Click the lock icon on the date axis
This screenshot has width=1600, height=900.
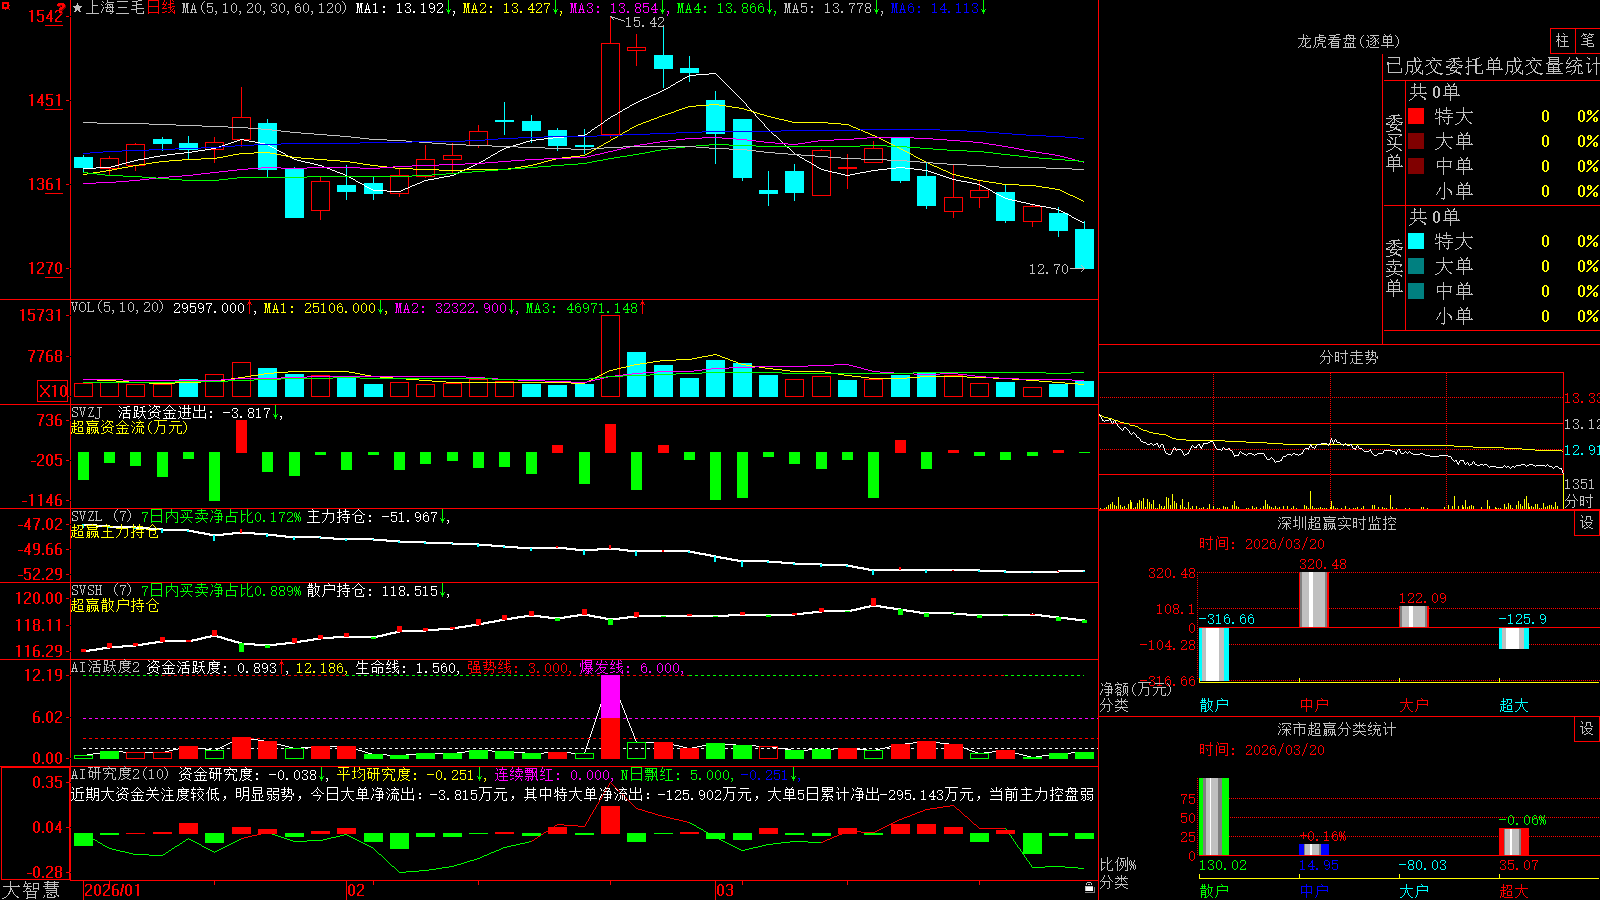point(1089,888)
